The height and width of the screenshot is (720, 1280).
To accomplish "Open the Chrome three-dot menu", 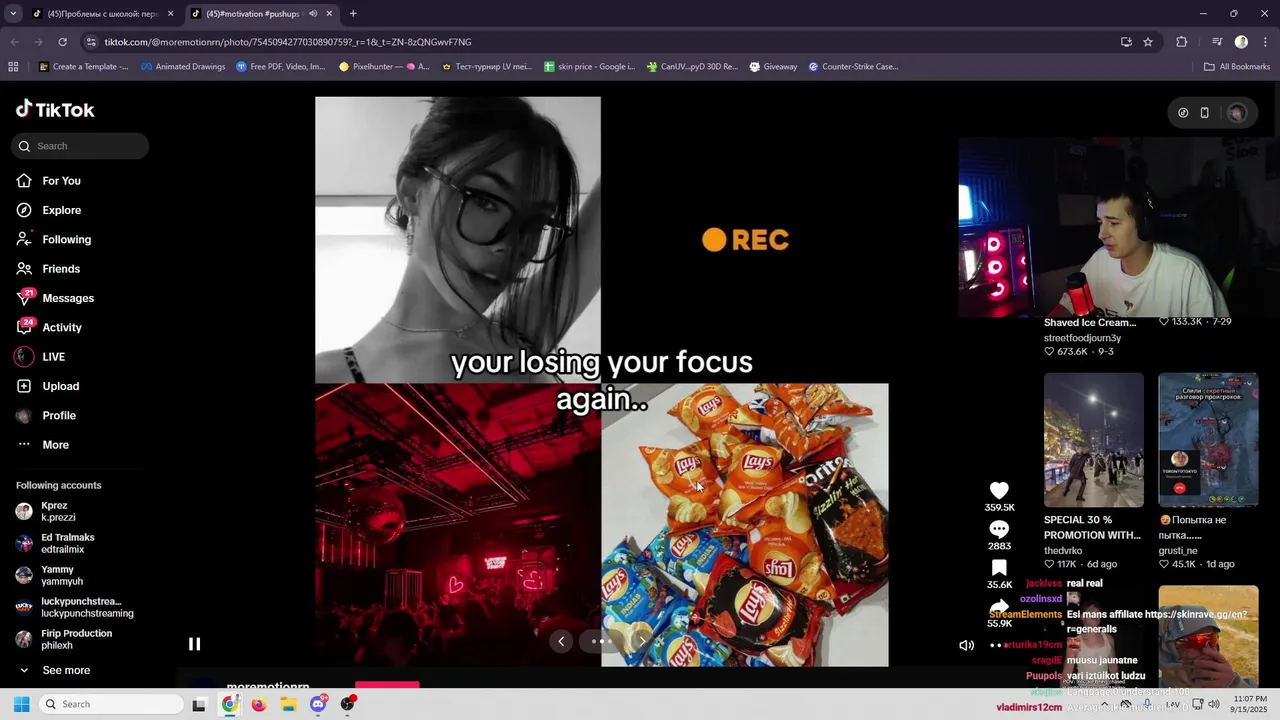I will (x=1264, y=42).
